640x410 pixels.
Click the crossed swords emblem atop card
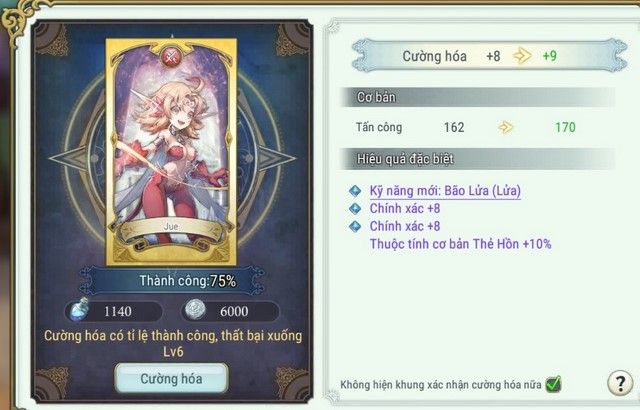(171, 56)
